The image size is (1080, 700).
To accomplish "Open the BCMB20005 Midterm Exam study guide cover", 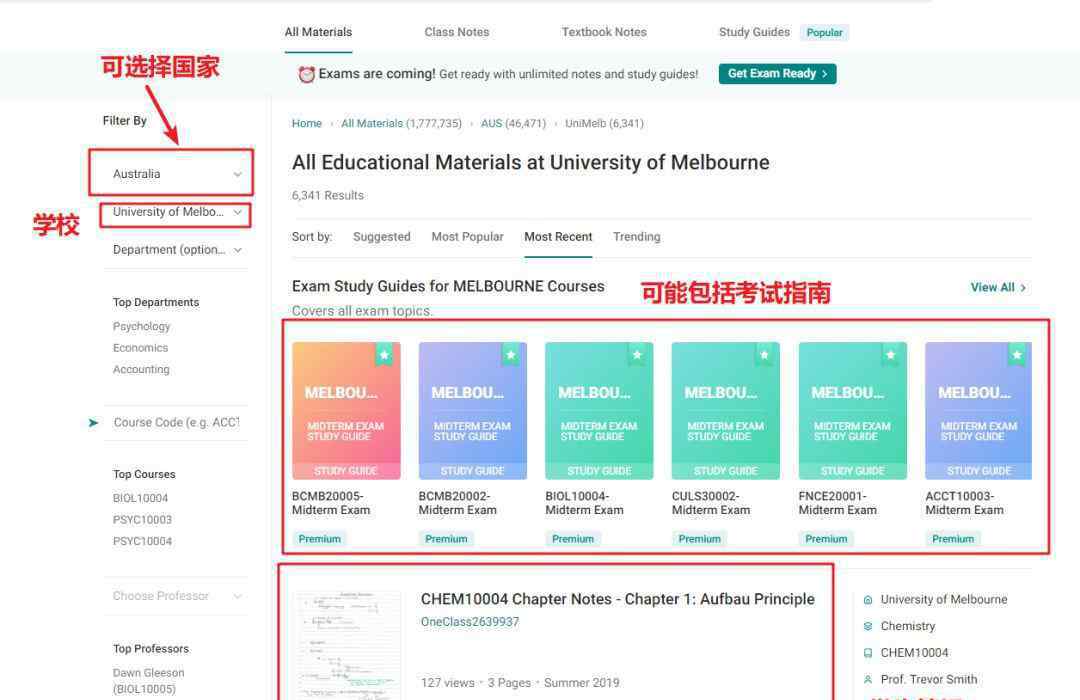I will (346, 411).
